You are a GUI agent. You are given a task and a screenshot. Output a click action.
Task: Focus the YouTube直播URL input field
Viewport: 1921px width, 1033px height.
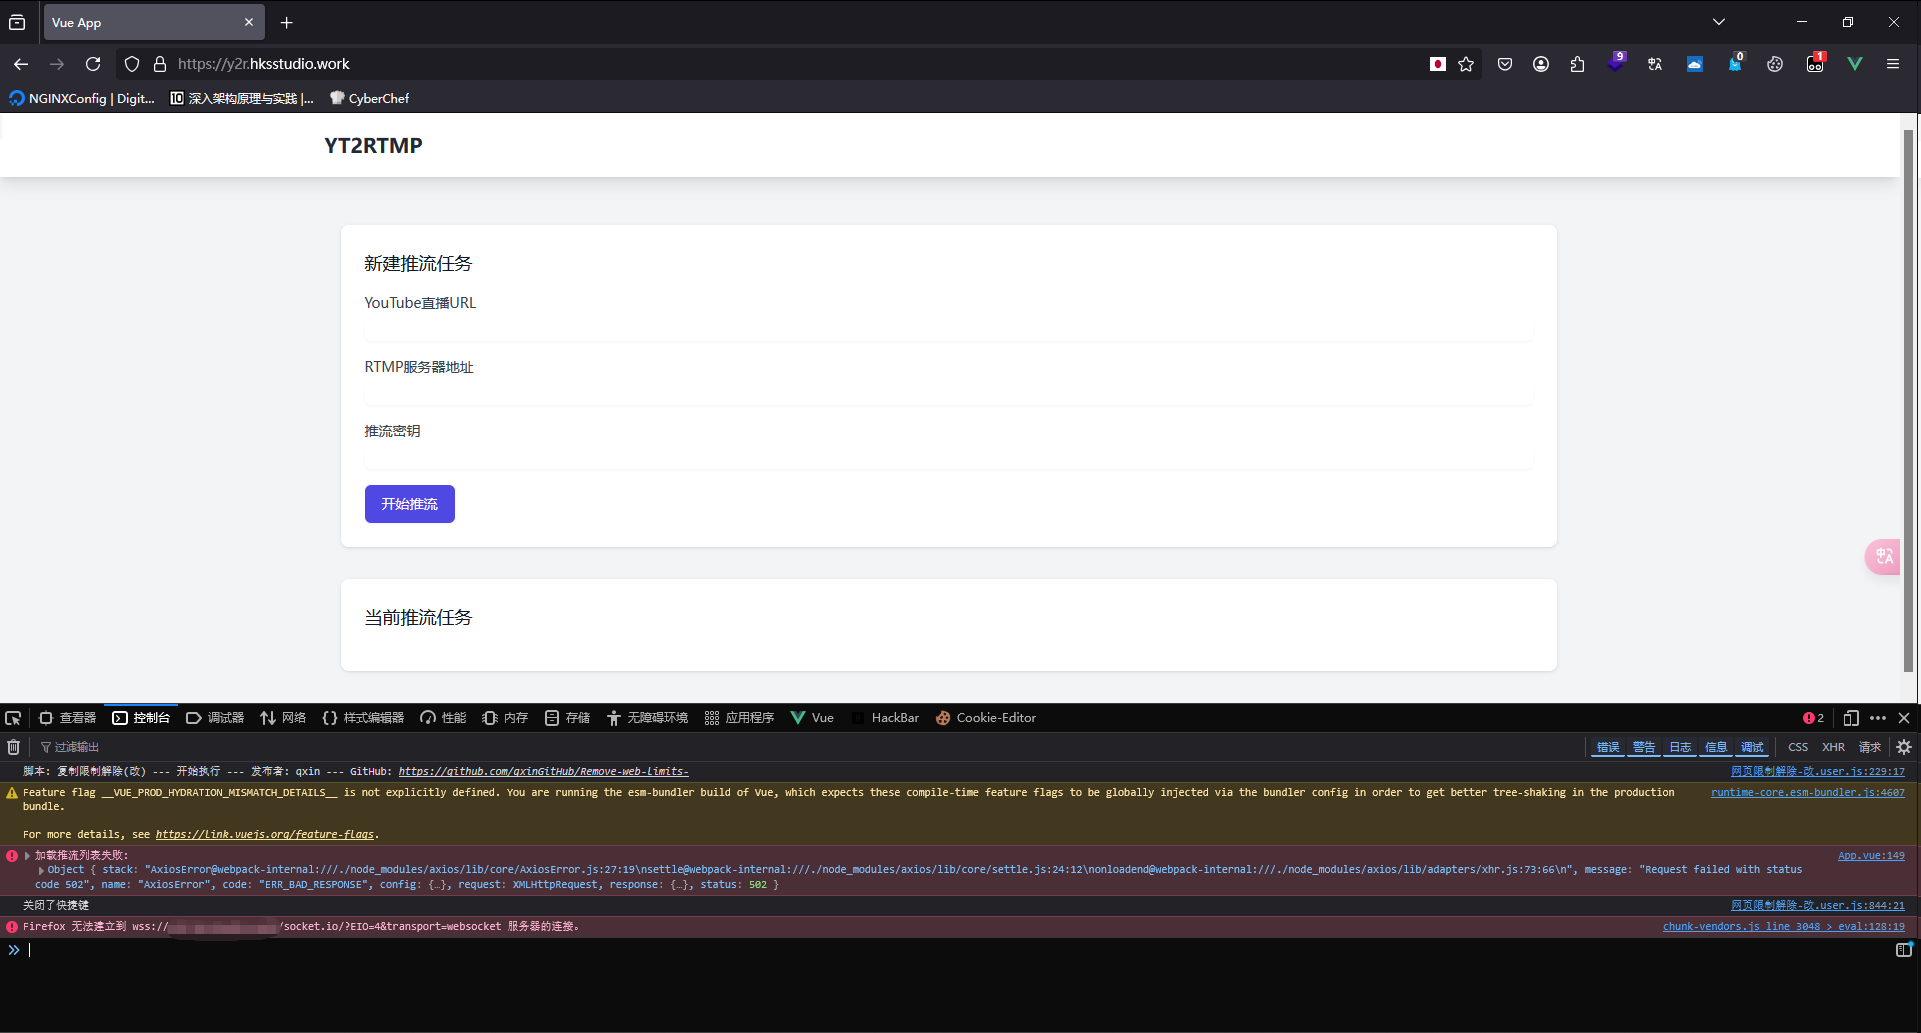pyautogui.click(x=948, y=329)
